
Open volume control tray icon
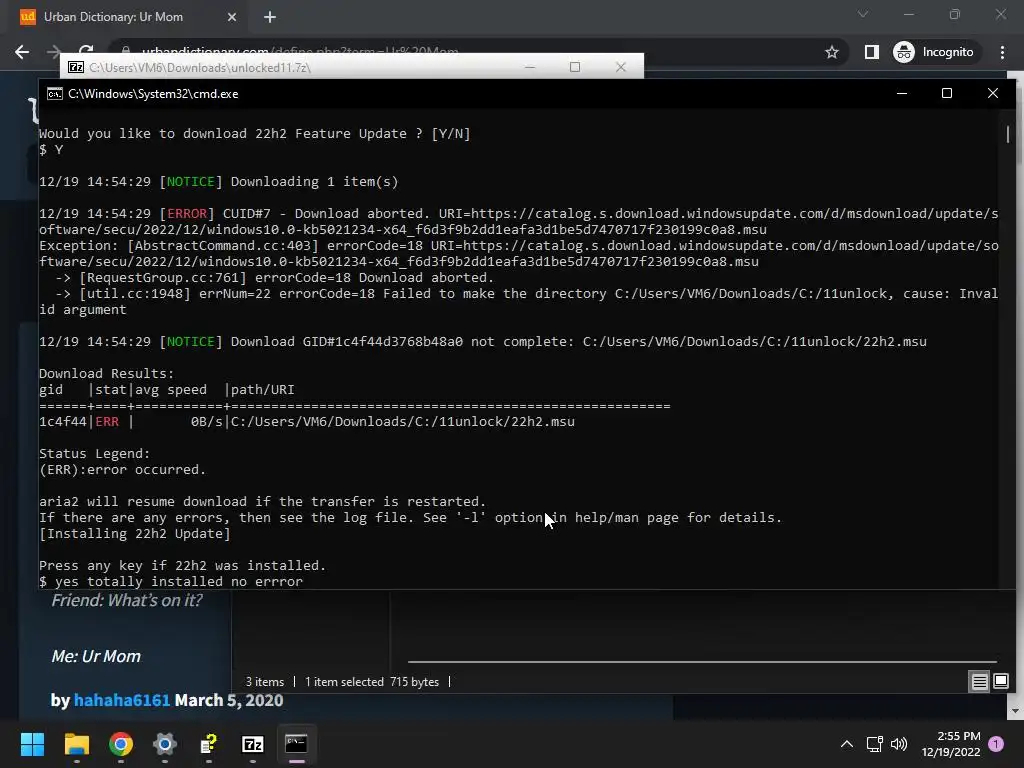(x=899, y=744)
